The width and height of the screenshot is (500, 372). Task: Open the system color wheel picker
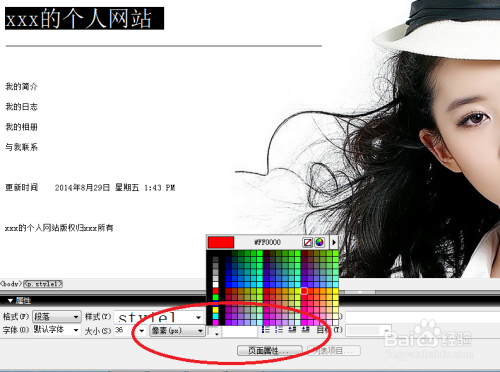click(319, 242)
